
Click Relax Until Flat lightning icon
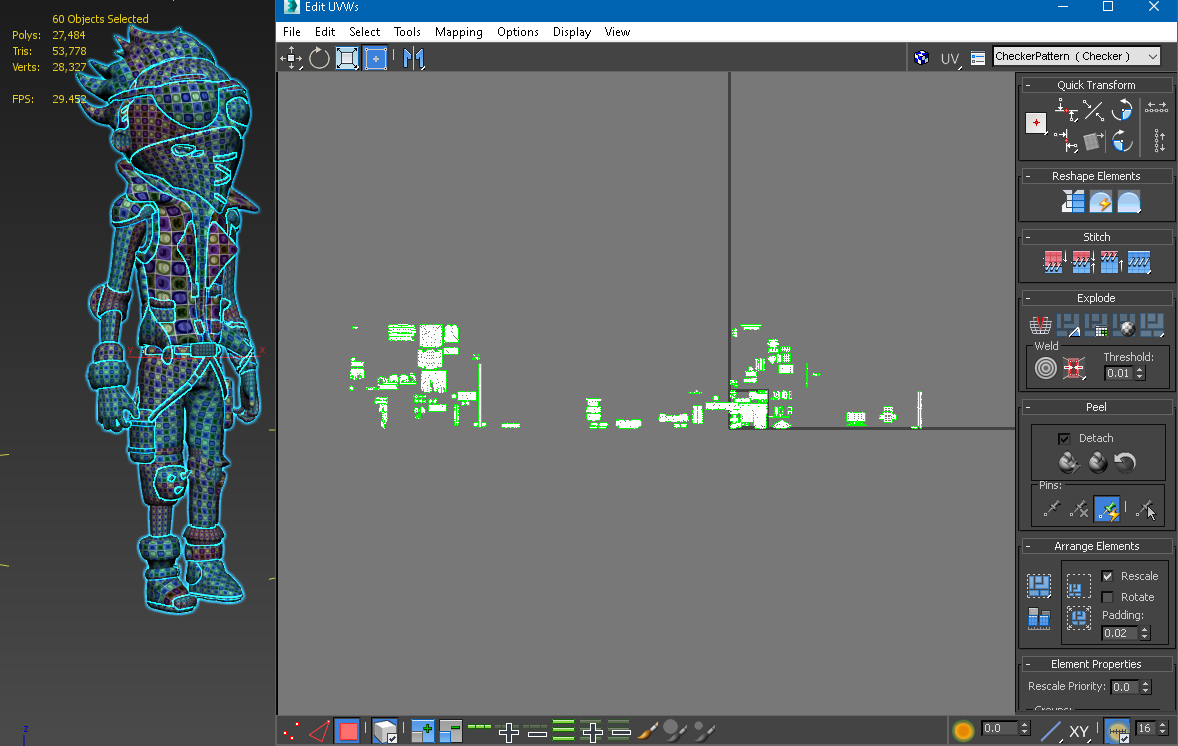point(1101,201)
